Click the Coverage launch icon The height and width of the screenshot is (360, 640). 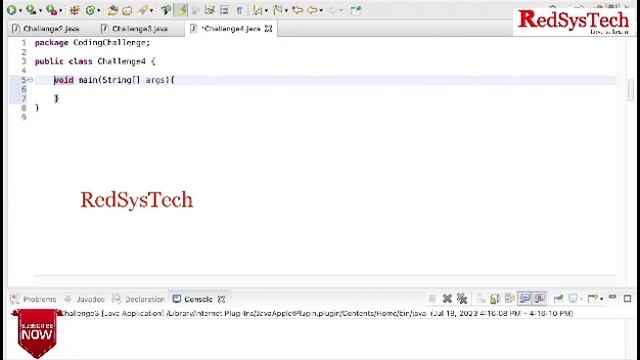(31, 10)
